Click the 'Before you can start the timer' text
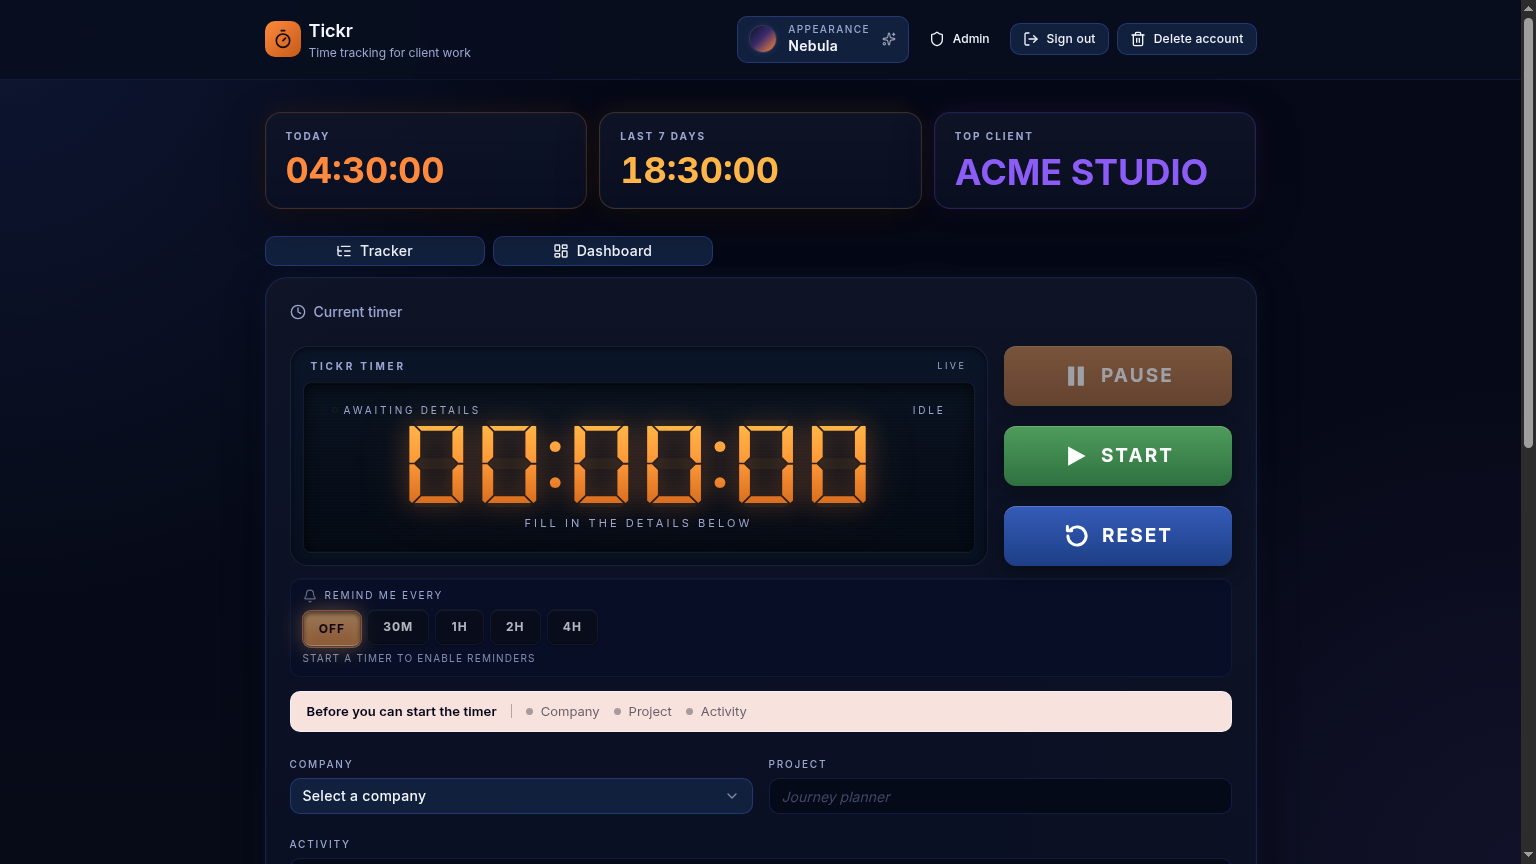Image resolution: width=1536 pixels, height=864 pixels. click(x=402, y=712)
